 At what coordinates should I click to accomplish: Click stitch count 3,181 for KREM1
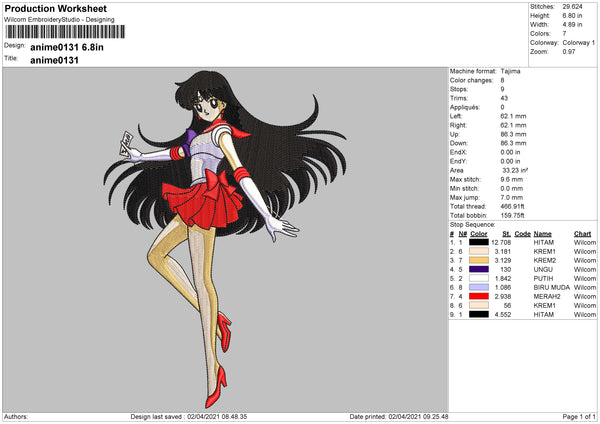(x=503, y=251)
